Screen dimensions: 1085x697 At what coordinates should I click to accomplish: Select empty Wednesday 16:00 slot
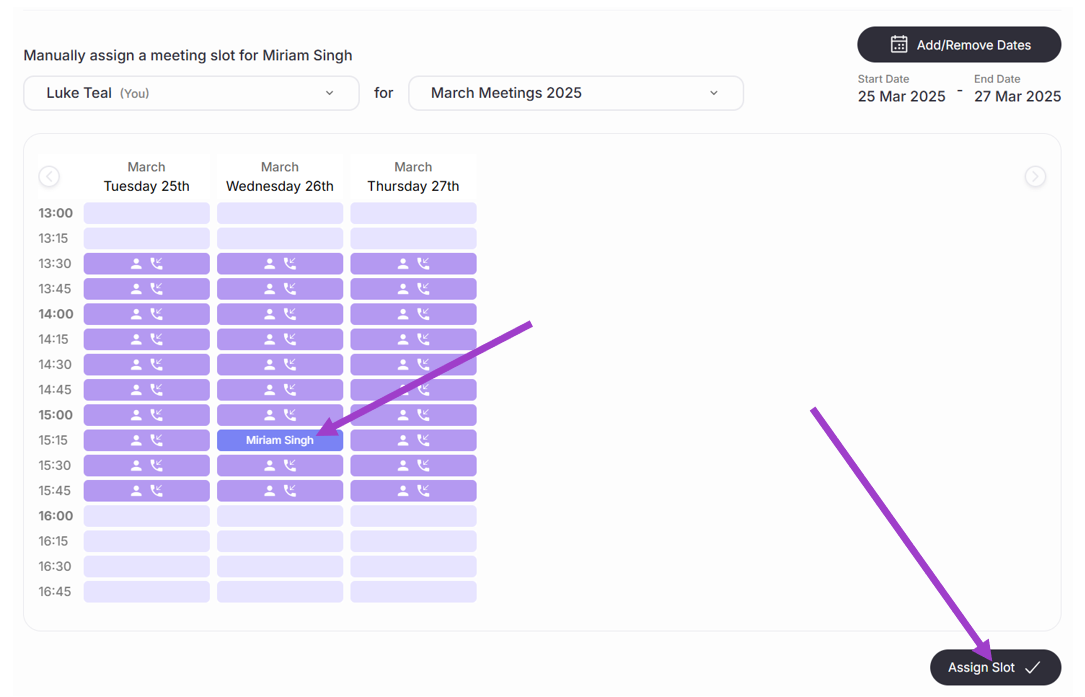coord(280,516)
